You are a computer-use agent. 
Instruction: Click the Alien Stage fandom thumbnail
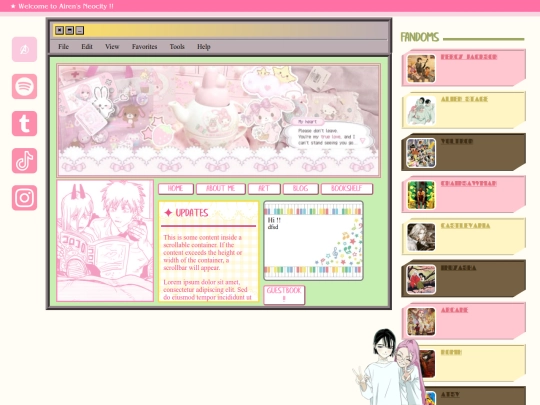click(421, 111)
